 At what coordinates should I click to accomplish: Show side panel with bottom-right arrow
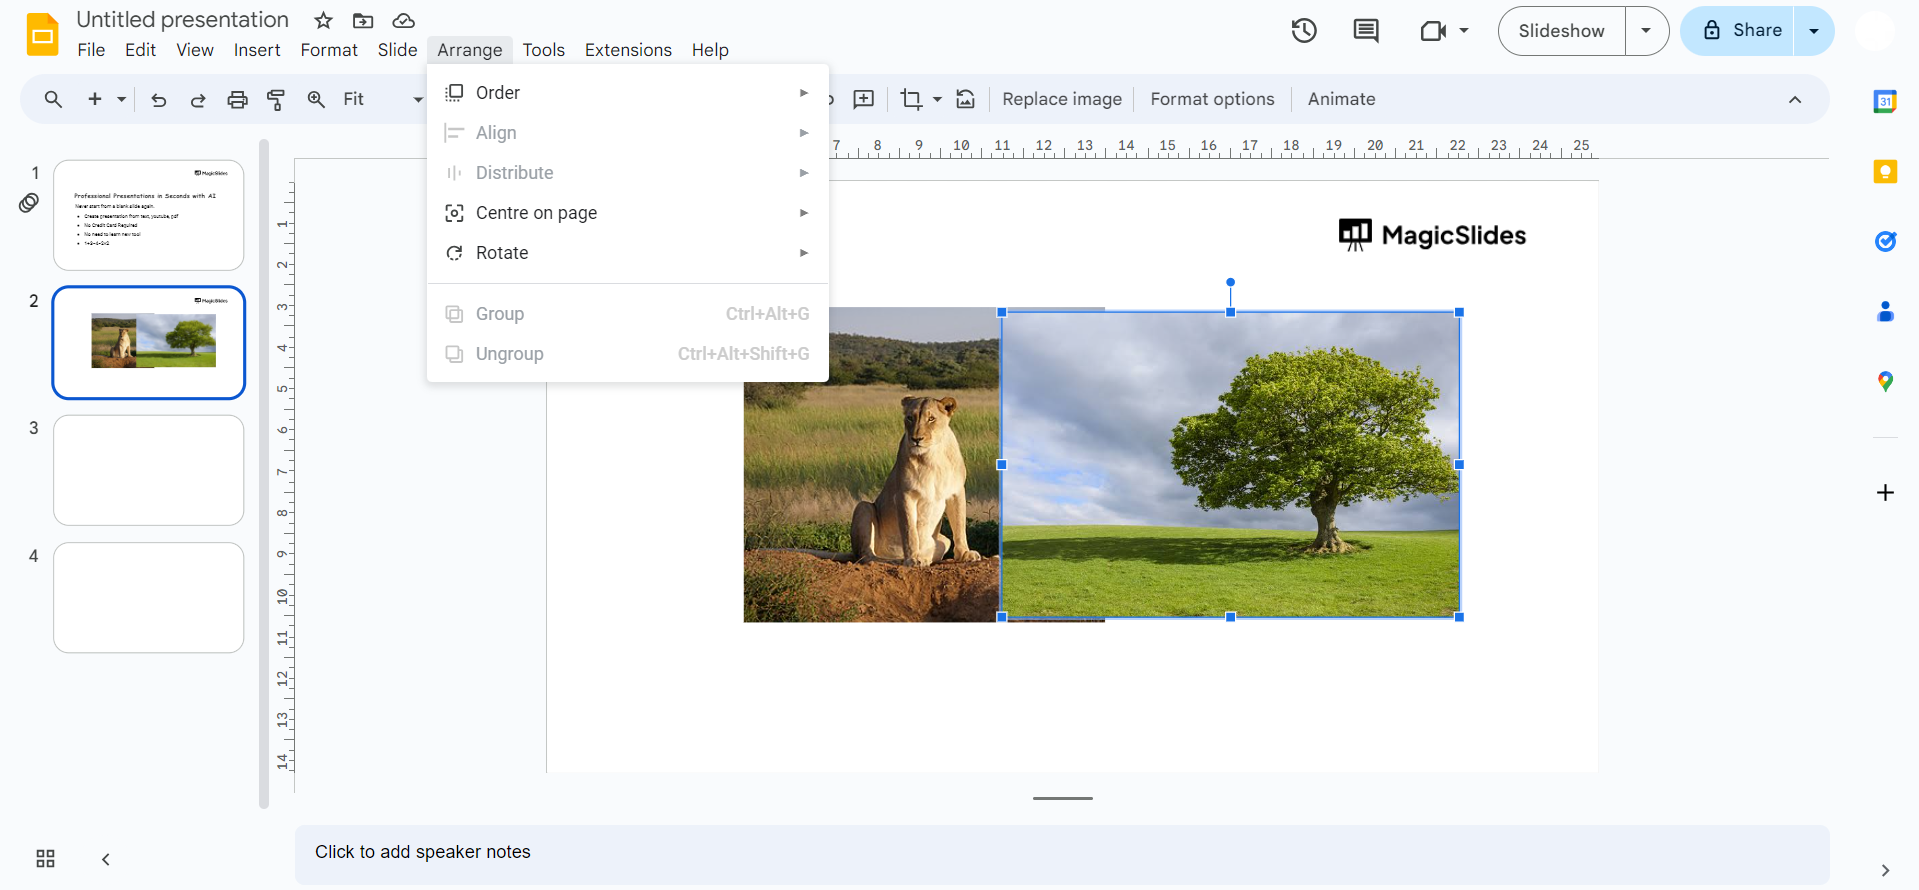1885,870
